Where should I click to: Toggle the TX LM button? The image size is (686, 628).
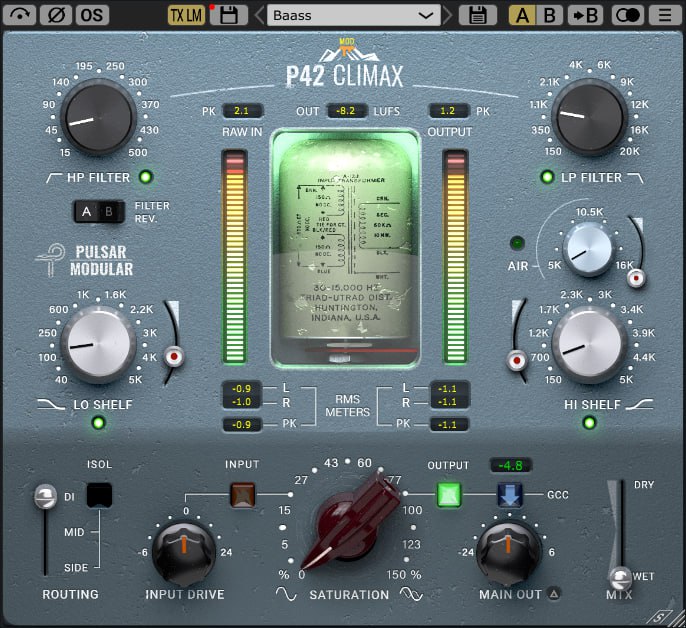(x=186, y=16)
